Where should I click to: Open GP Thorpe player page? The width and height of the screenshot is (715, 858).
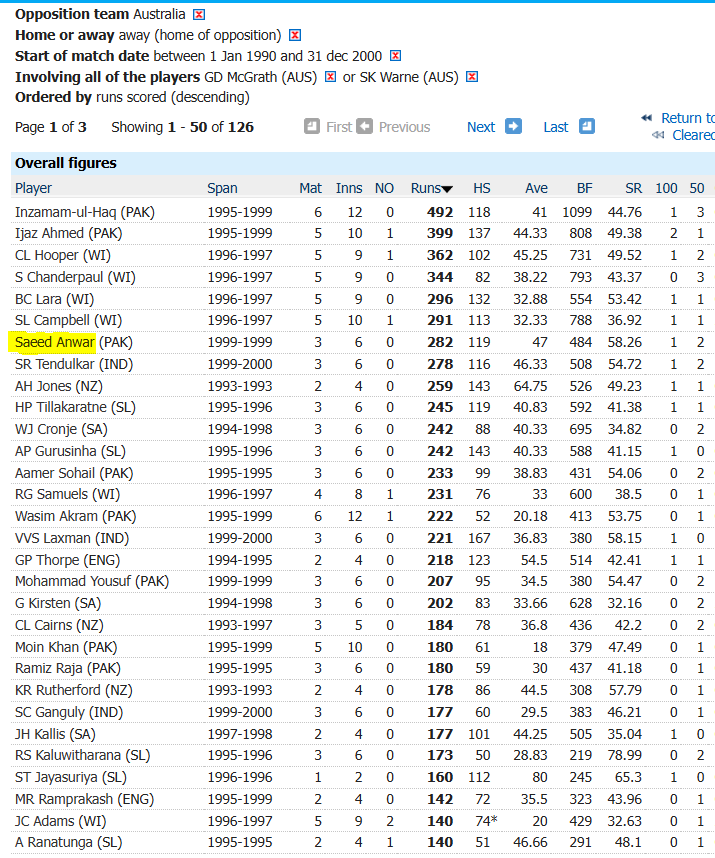47,560
